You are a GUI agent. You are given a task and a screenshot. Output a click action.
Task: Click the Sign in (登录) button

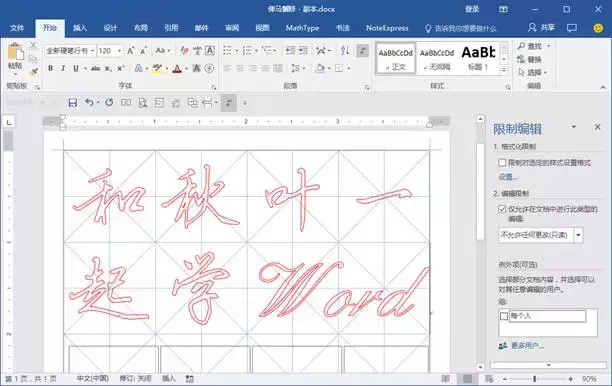coord(472,9)
